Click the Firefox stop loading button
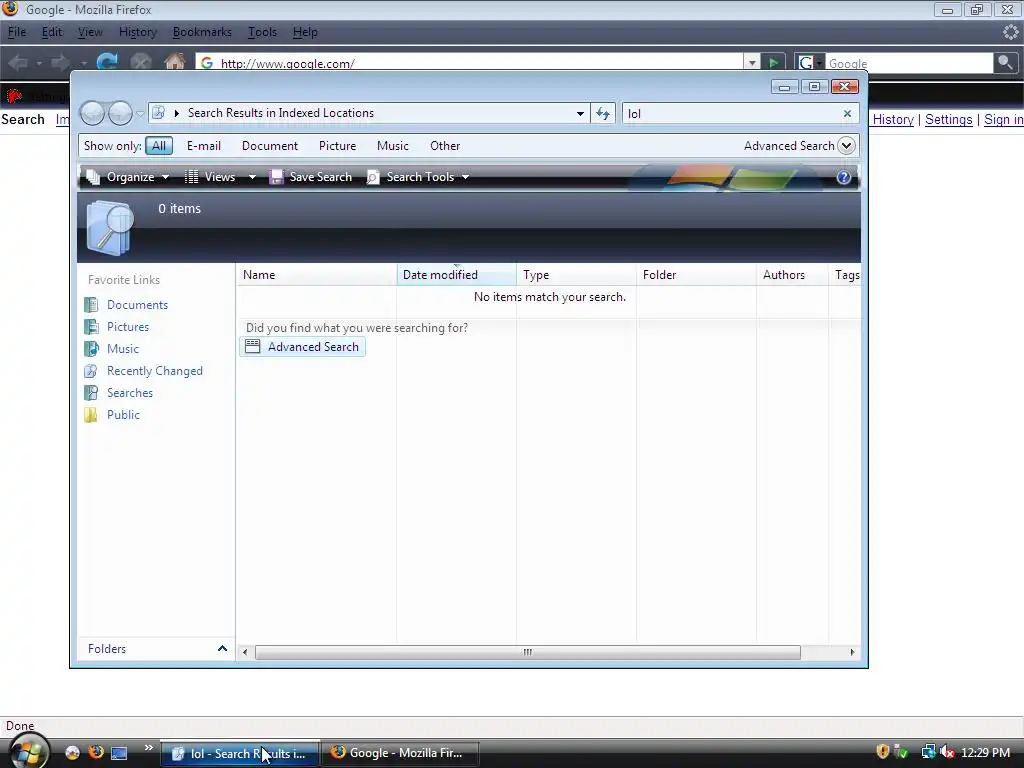The width and height of the screenshot is (1024, 768). 140,63
